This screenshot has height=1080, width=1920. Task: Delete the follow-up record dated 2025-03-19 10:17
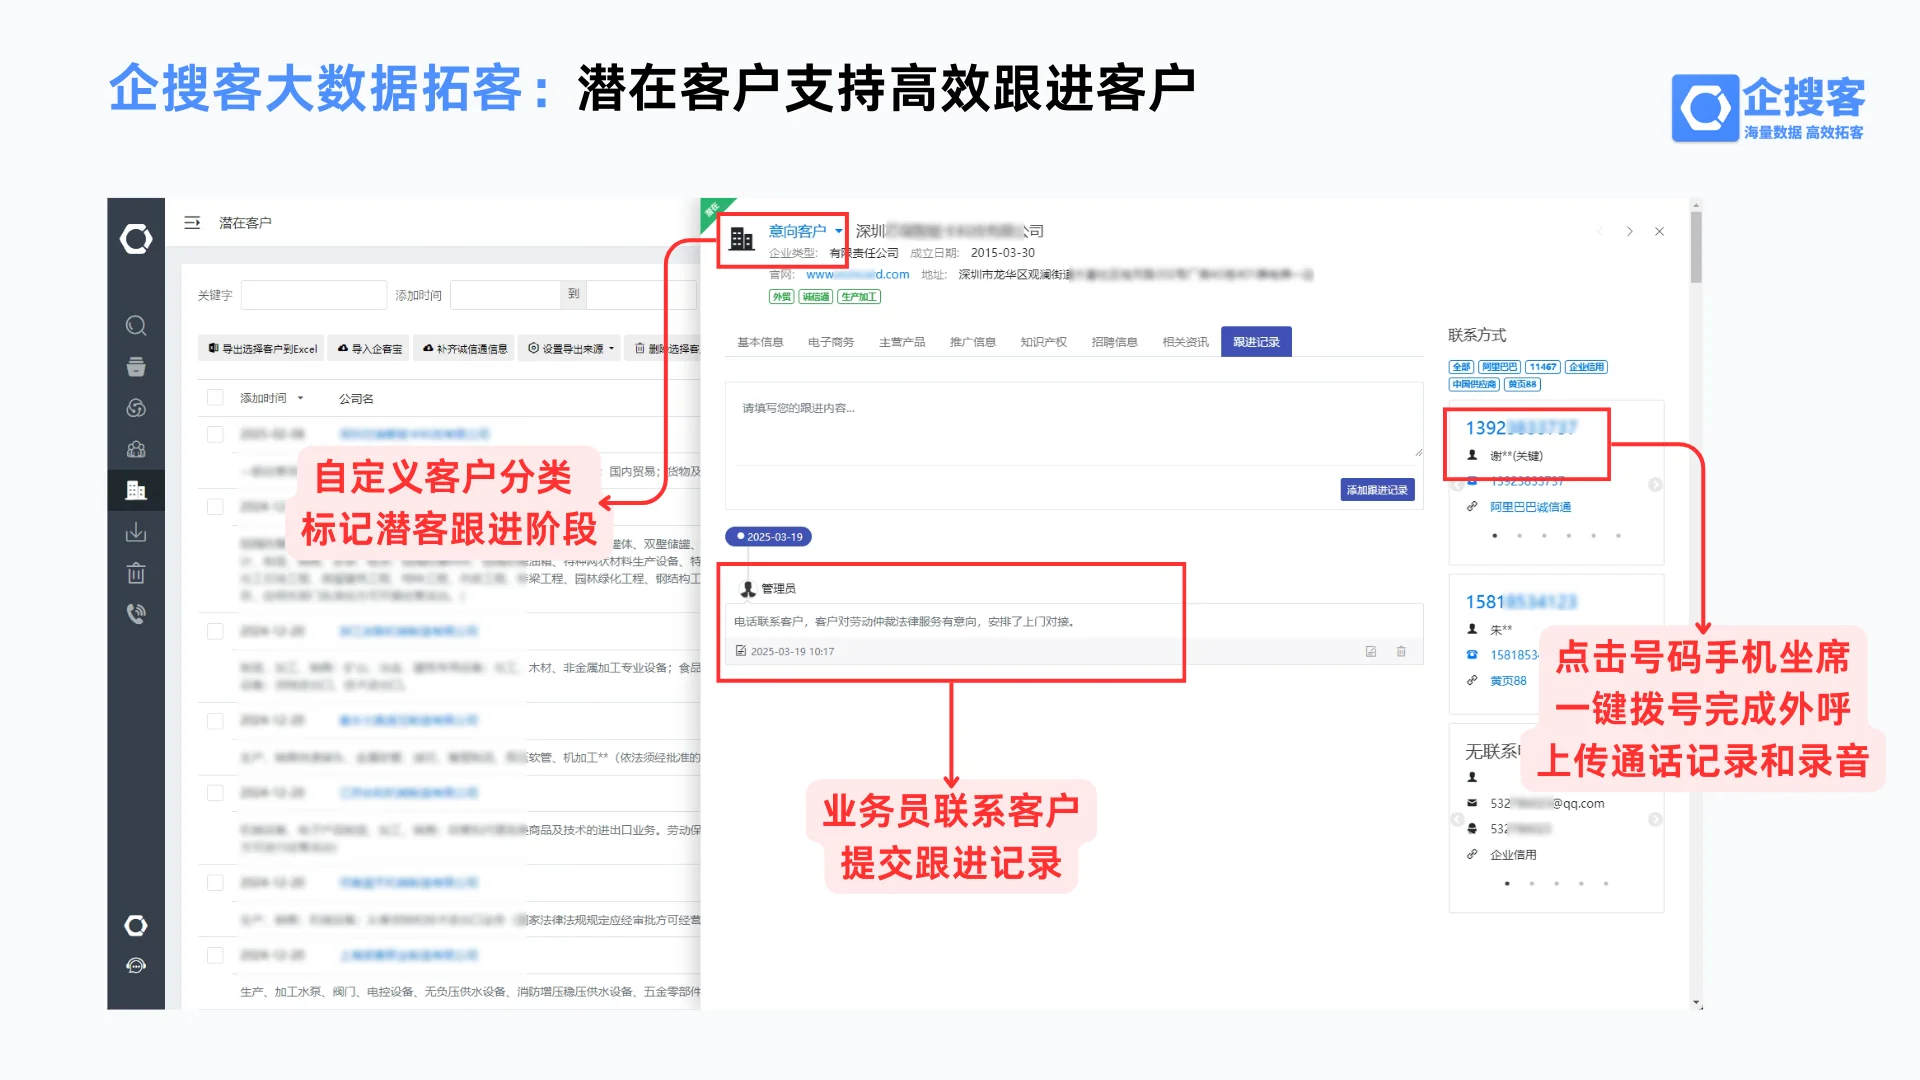coord(1401,651)
